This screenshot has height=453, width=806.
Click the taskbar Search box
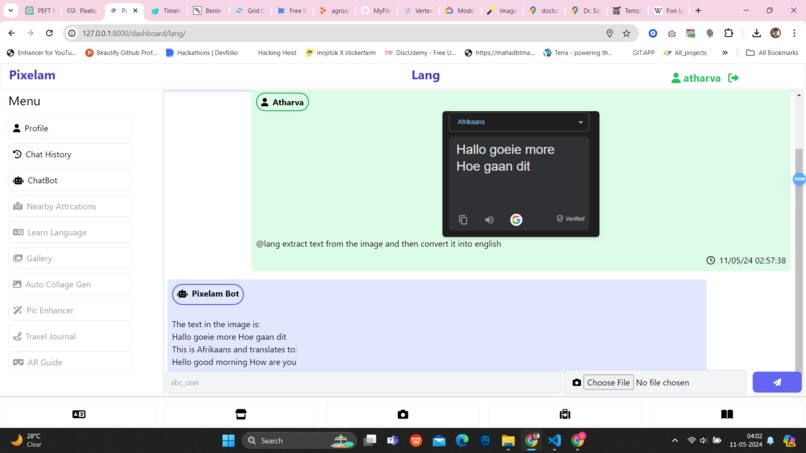tap(299, 441)
